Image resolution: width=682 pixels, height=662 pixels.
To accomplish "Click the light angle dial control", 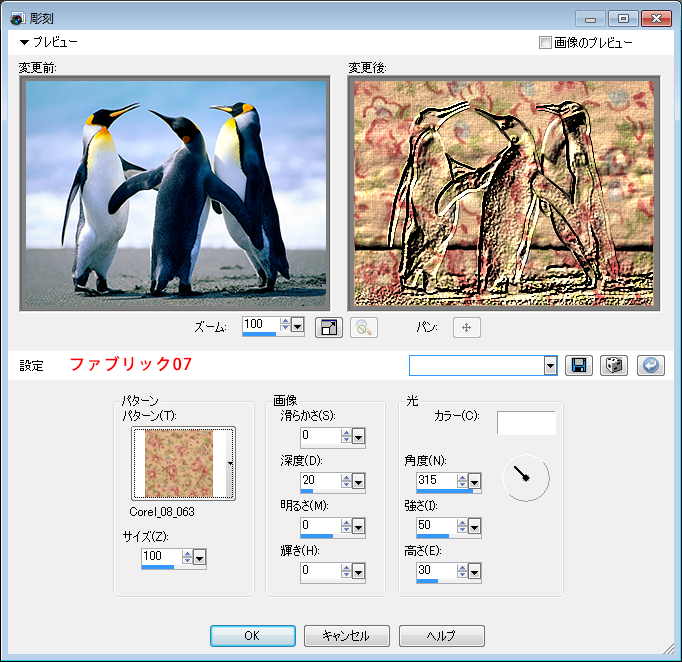I will pos(524,478).
